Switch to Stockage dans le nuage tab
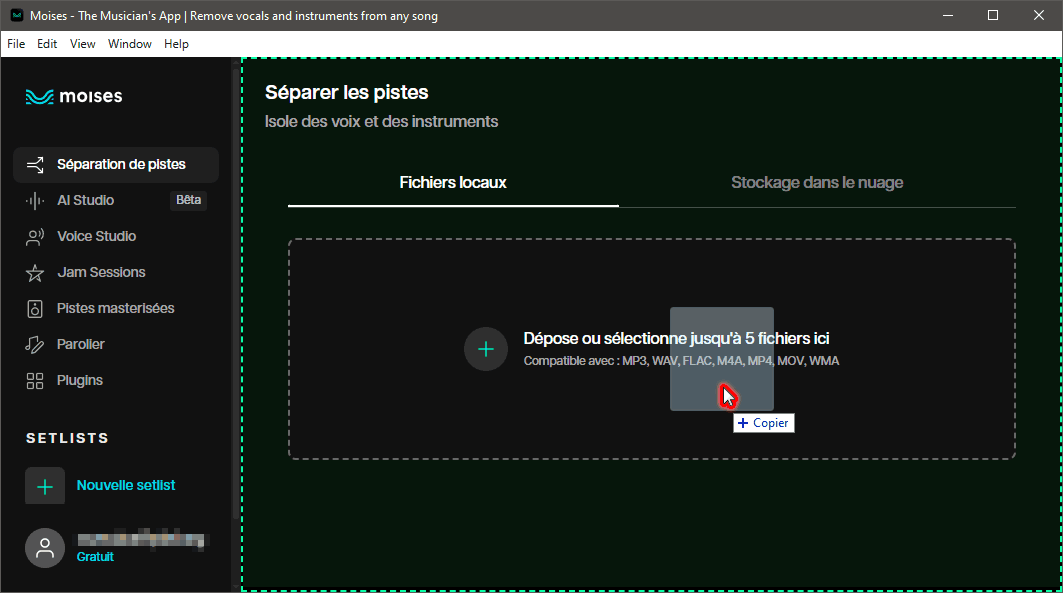1063x593 pixels. coord(817,183)
